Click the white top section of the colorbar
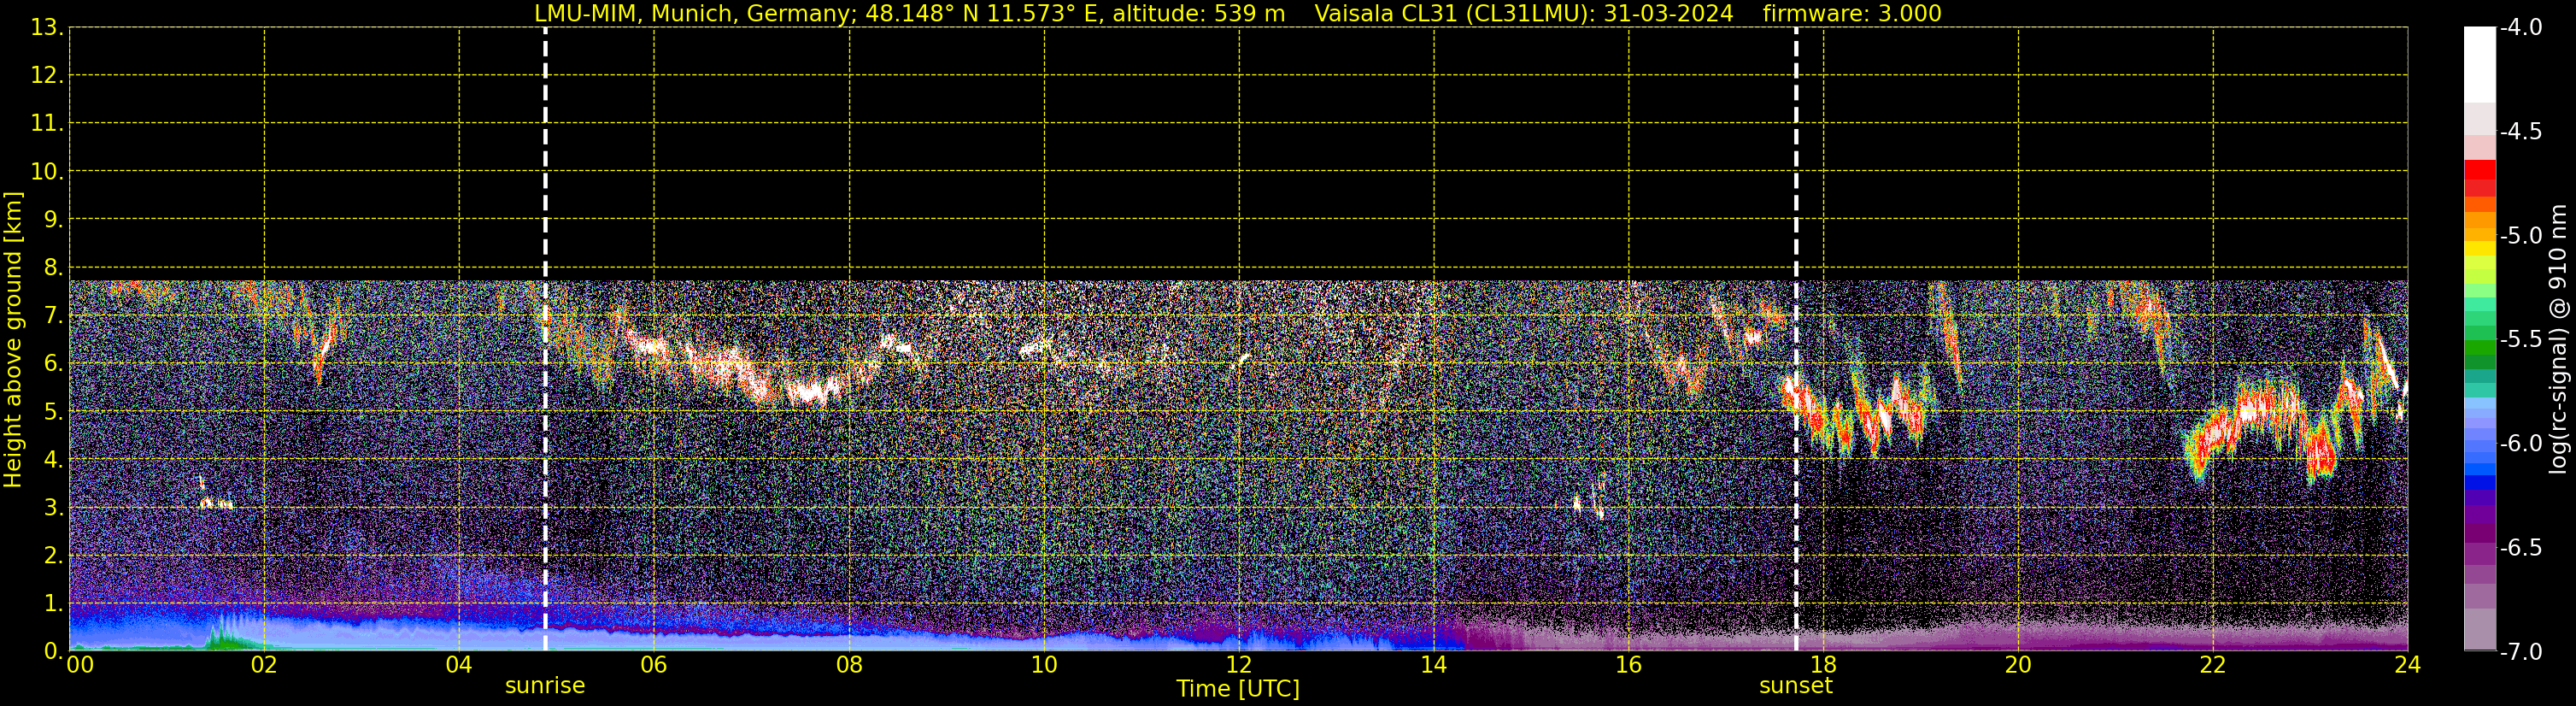 pyautogui.click(x=2479, y=64)
